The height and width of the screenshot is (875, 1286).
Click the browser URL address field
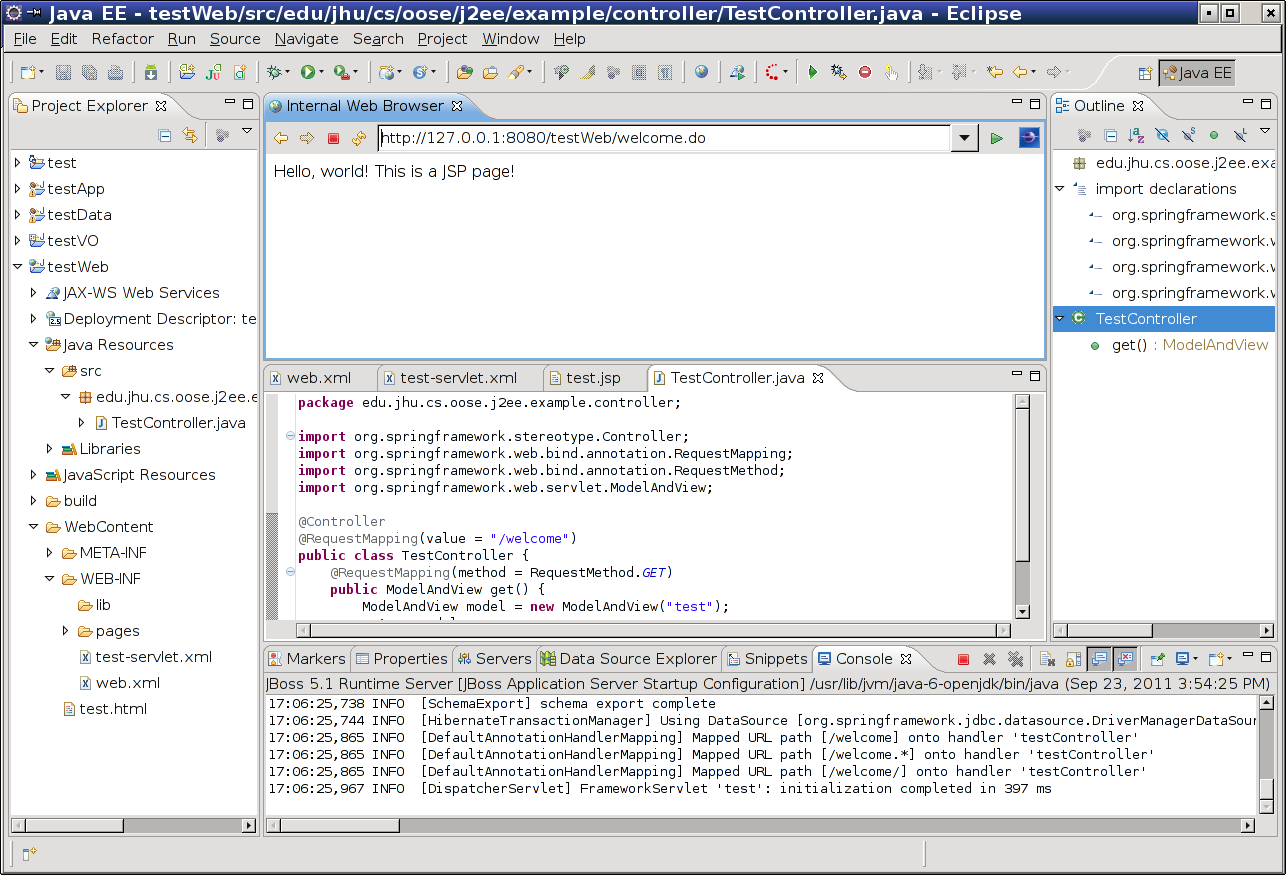664,138
